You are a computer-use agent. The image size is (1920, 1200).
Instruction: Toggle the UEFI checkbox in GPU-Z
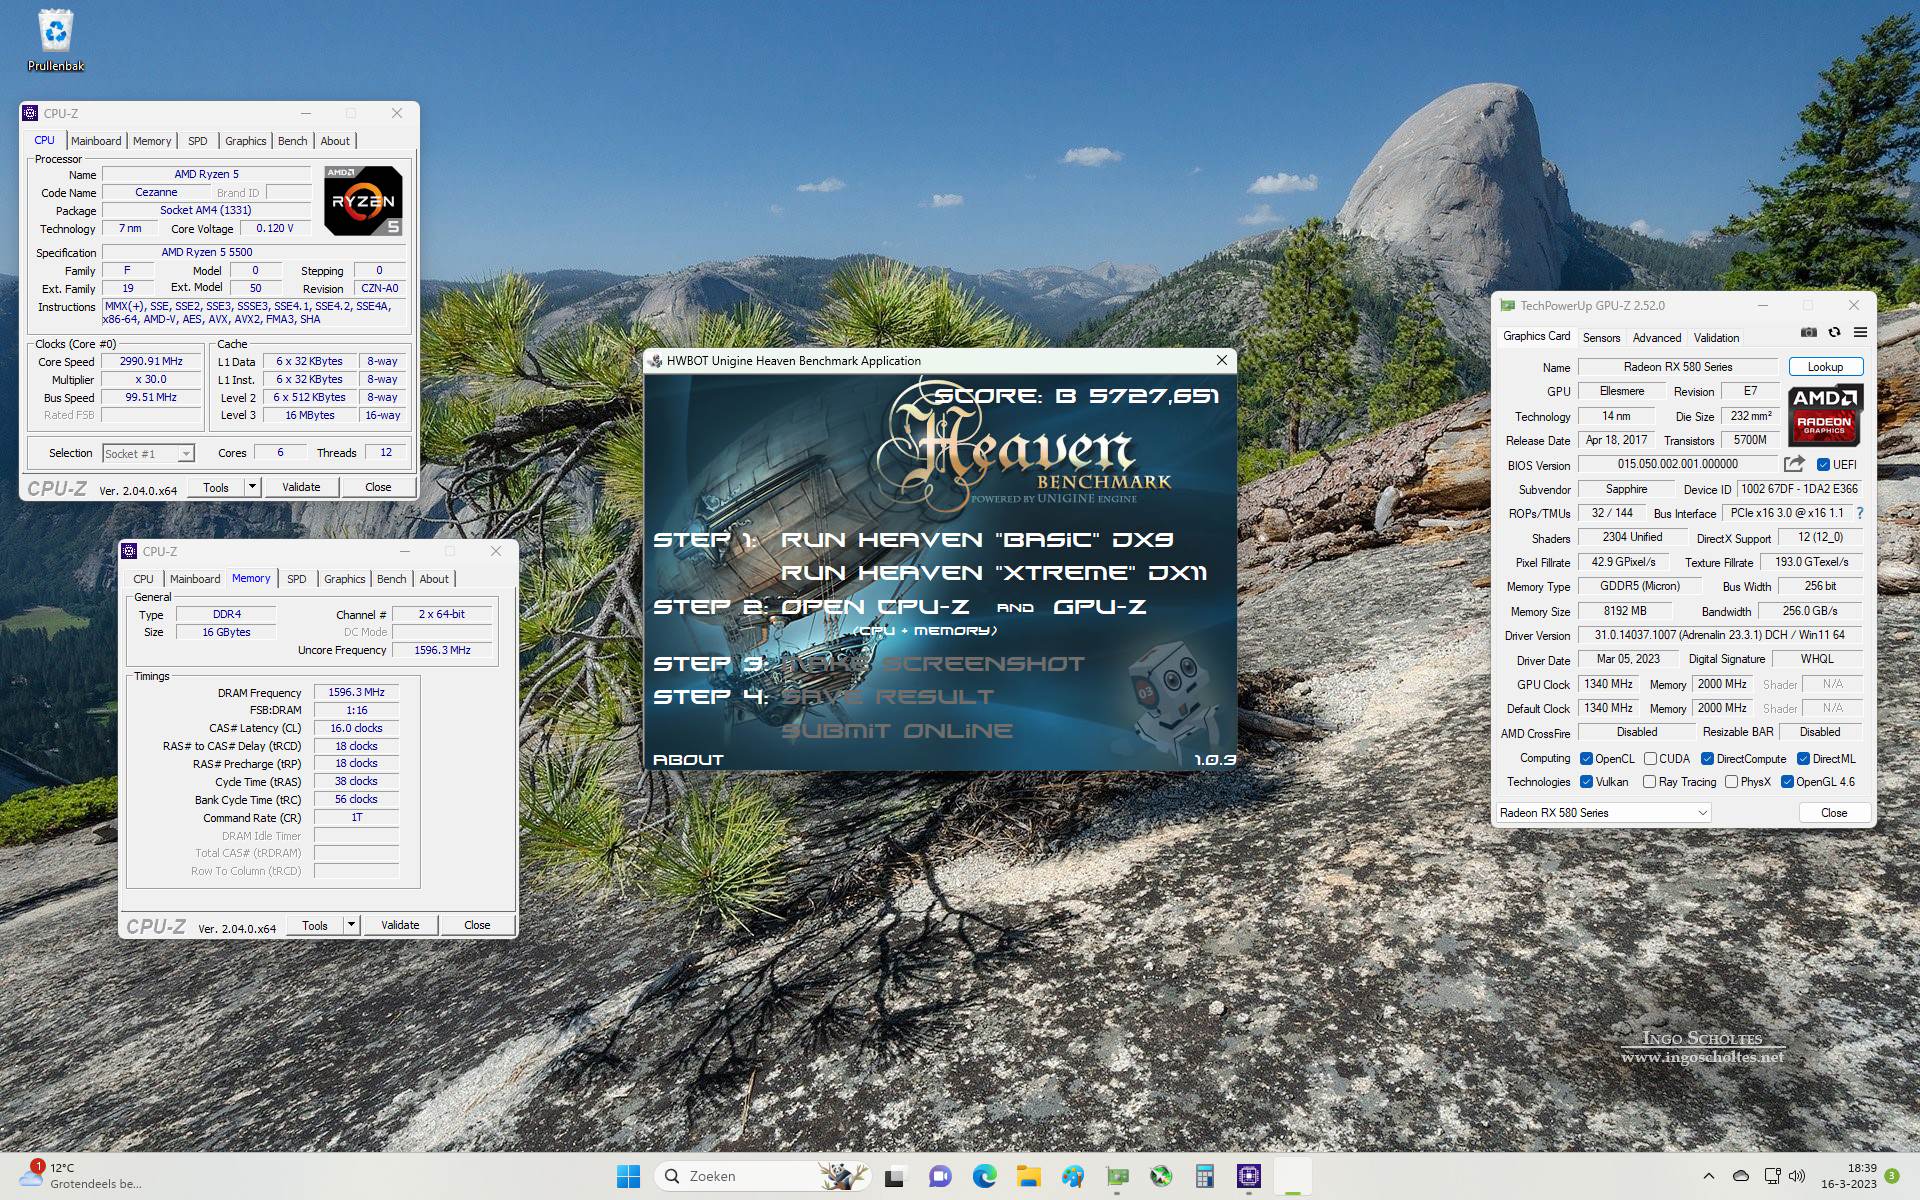[1823, 464]
